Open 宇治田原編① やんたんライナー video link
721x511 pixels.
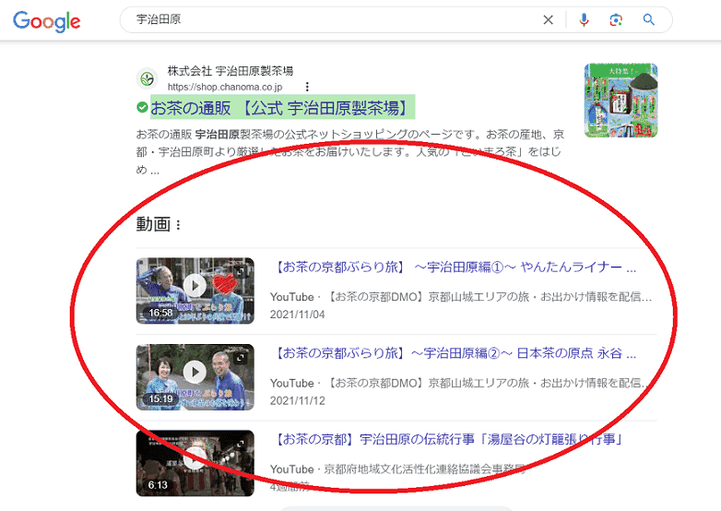[455, 267]
